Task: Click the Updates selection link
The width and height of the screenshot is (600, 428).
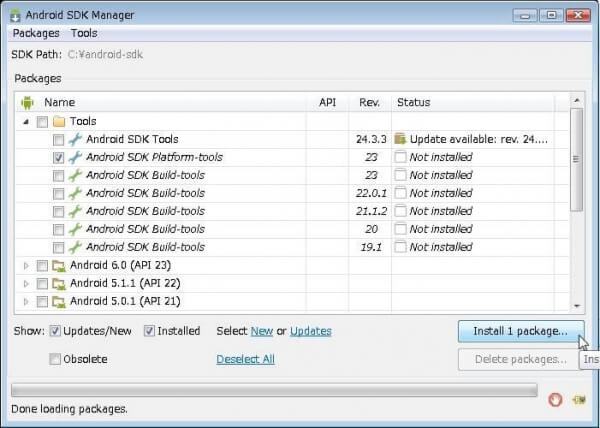Action: coord(311,331)
